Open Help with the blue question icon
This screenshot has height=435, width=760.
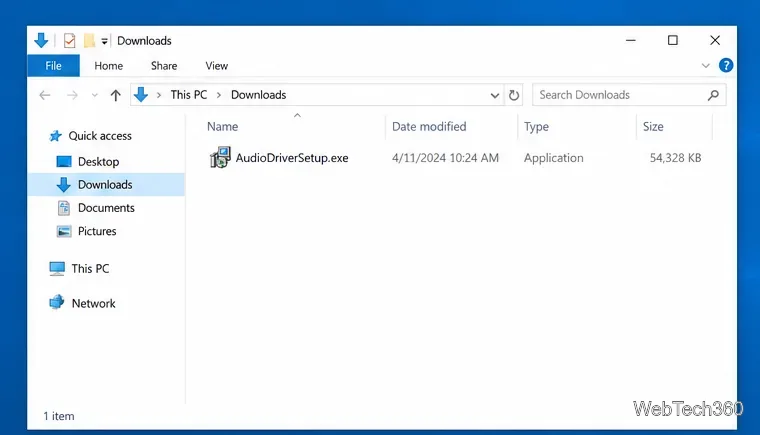[x=726, y=65]
